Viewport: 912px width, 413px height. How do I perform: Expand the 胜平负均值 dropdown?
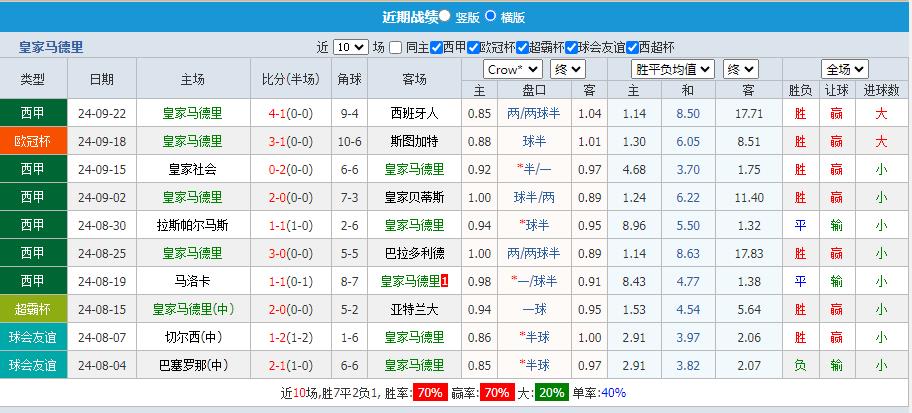coord(672,69)
